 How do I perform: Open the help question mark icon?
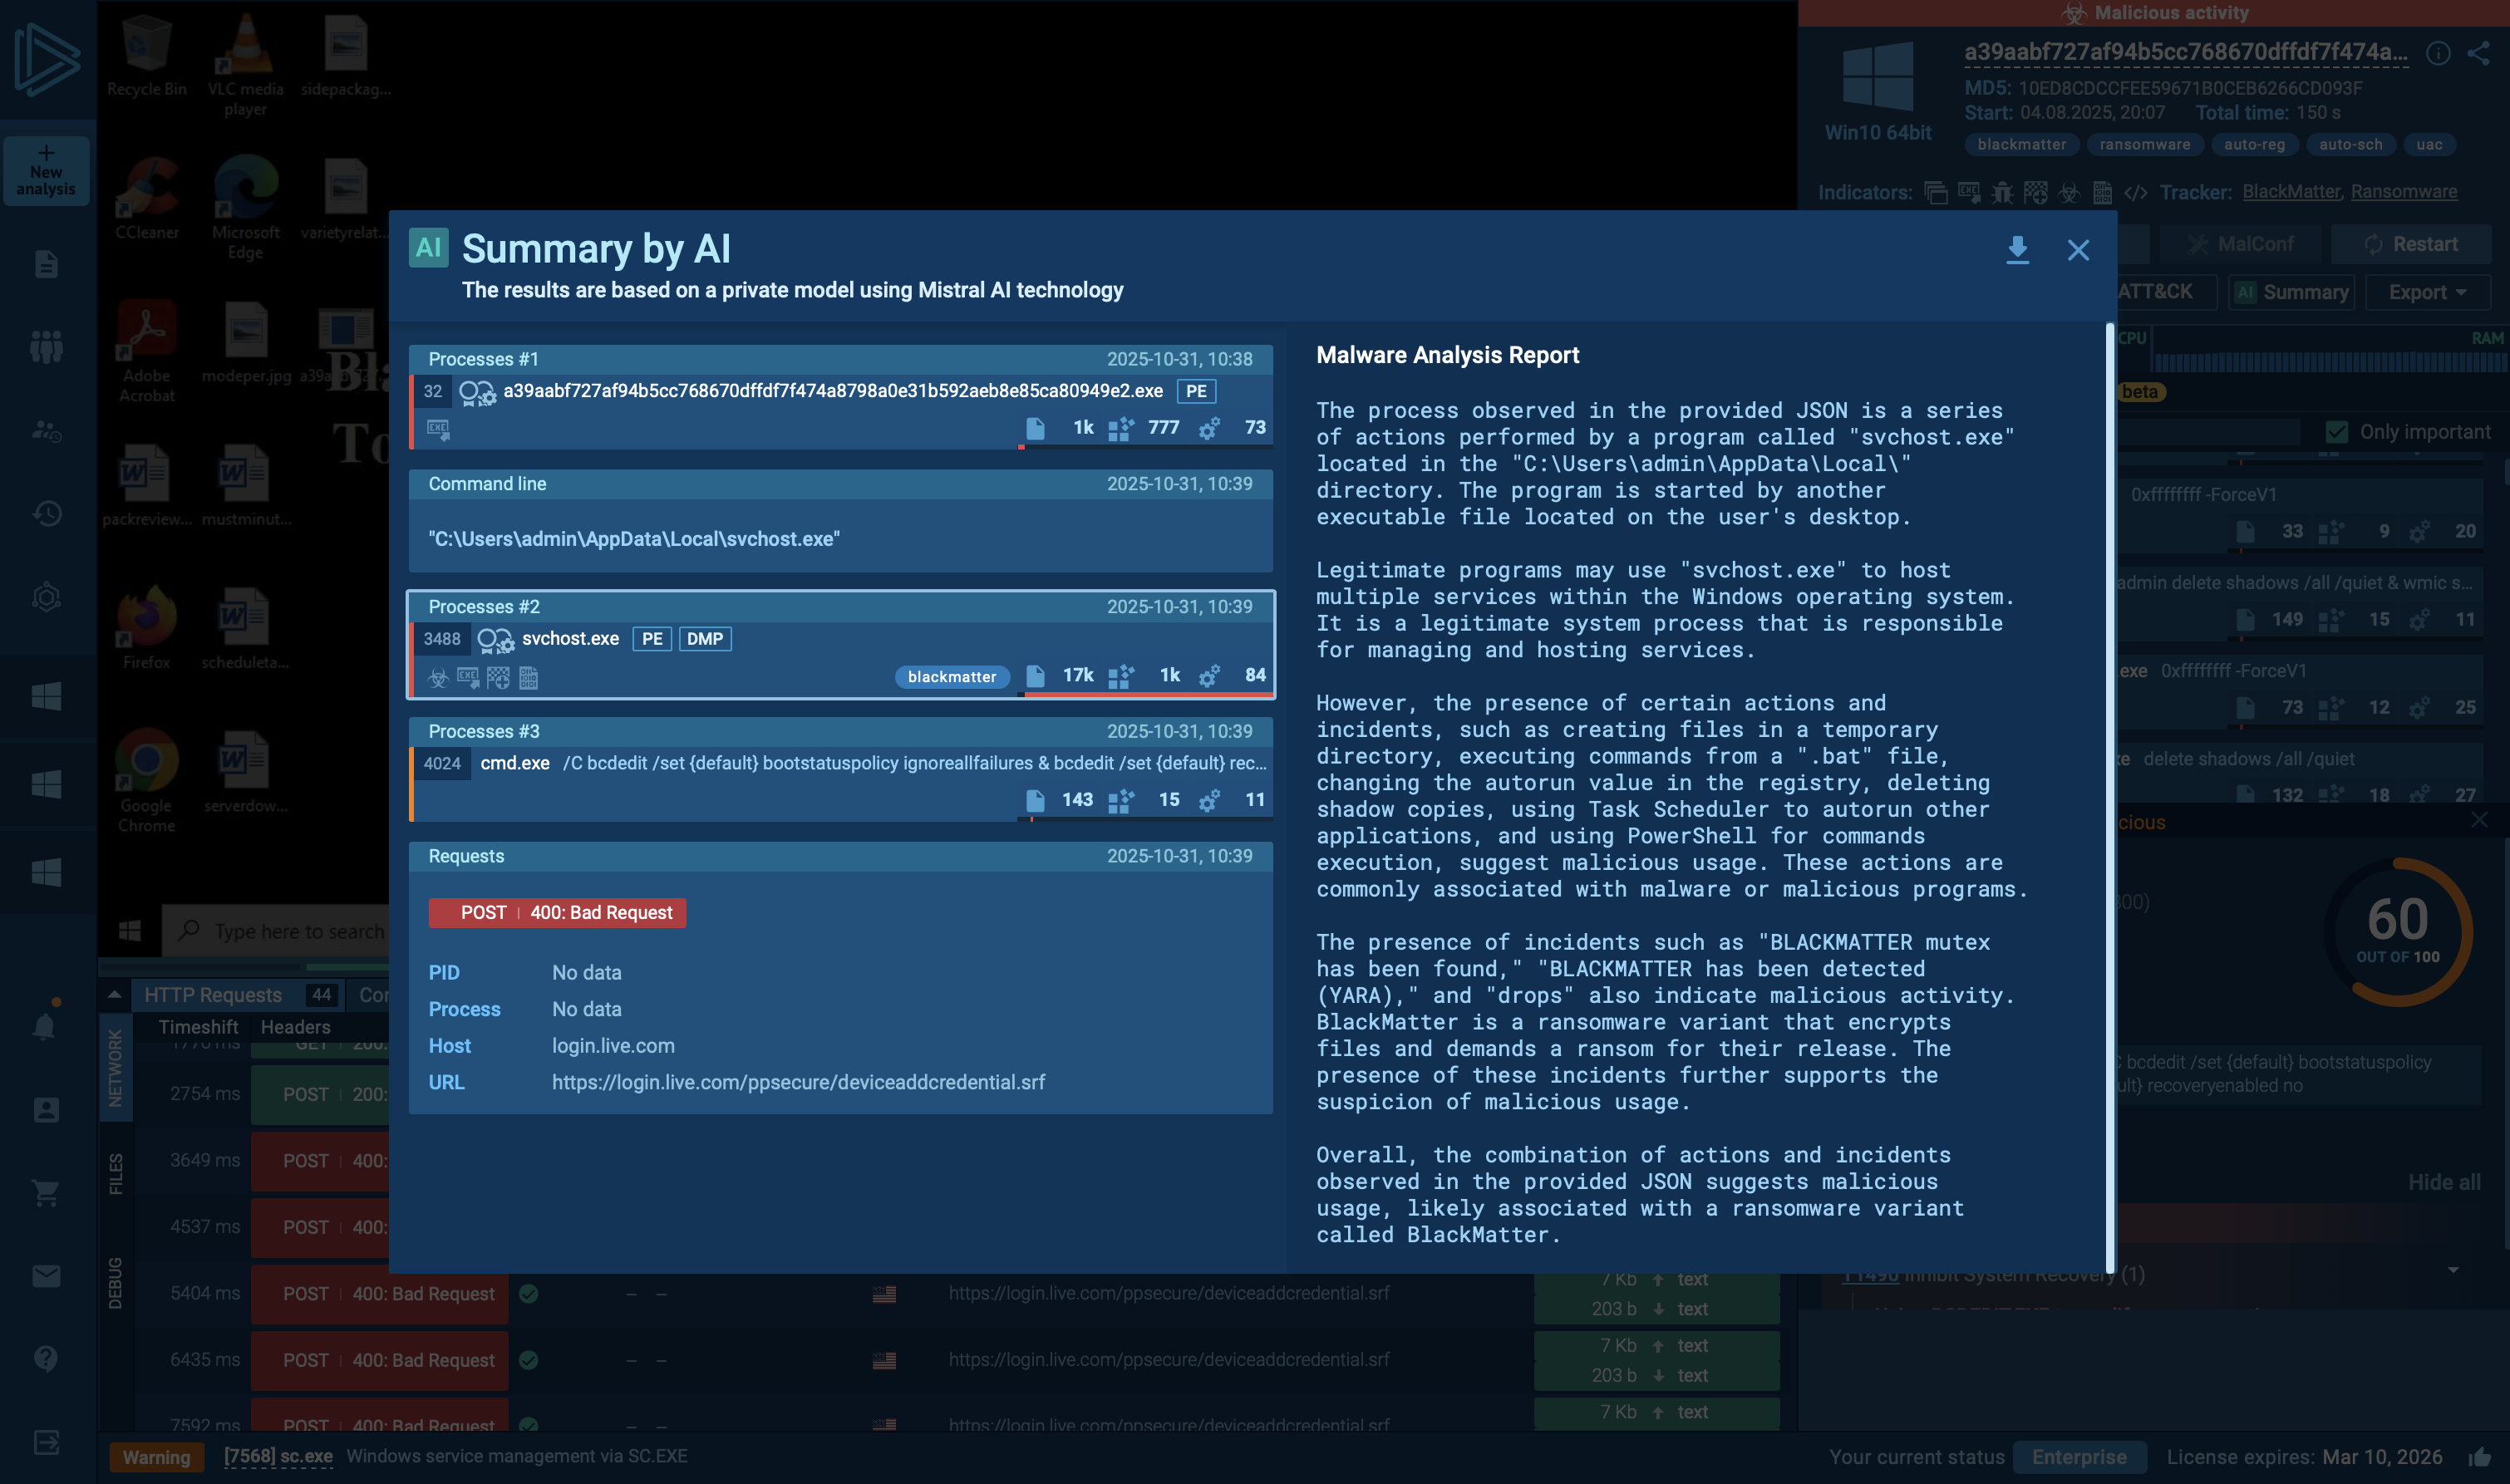(x=46, y=1358)
